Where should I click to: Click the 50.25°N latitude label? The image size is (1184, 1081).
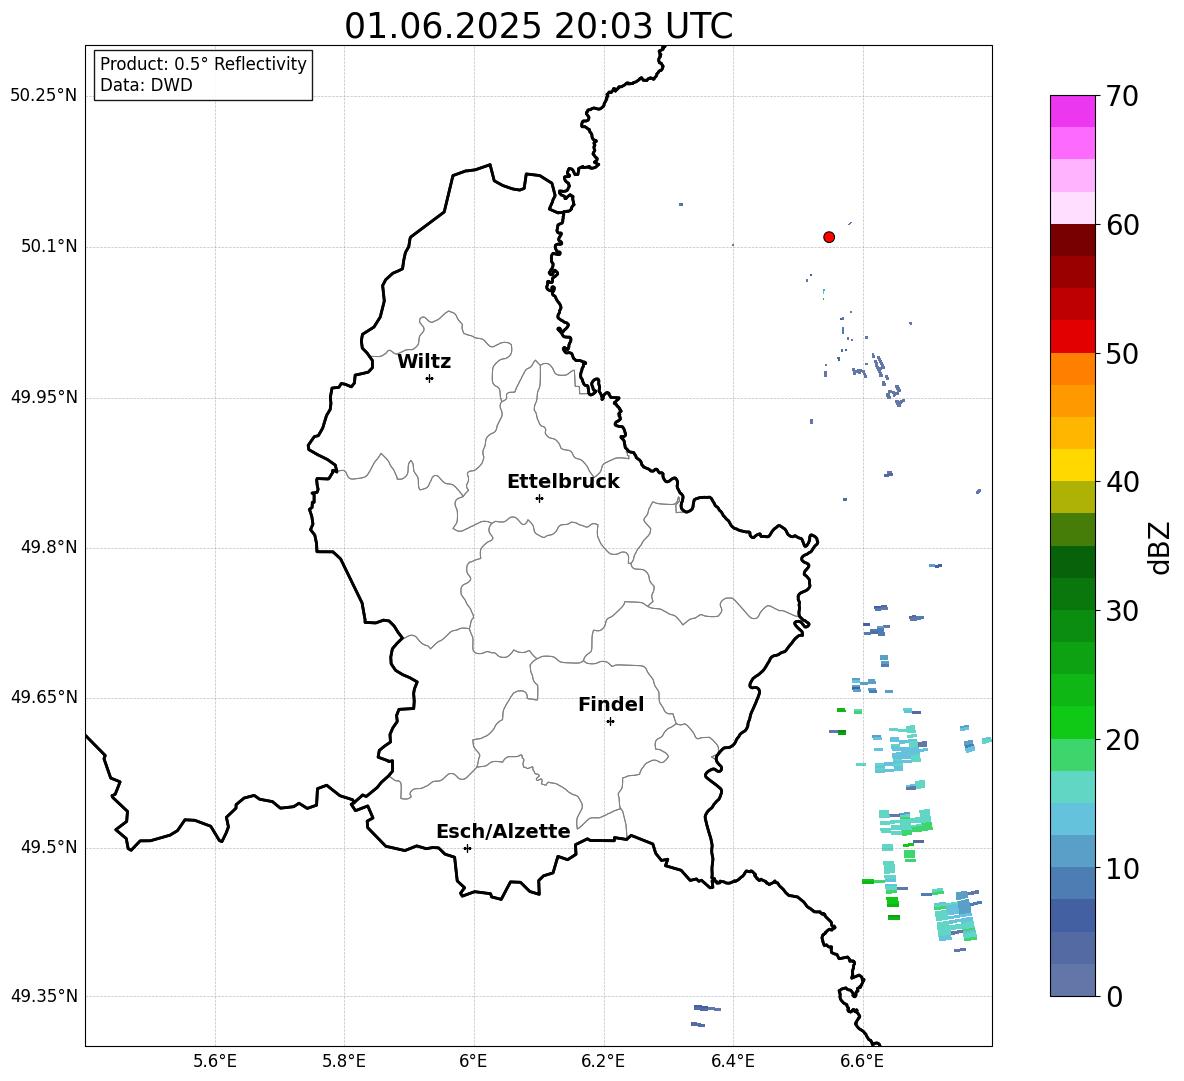click(x=44, y=96)
